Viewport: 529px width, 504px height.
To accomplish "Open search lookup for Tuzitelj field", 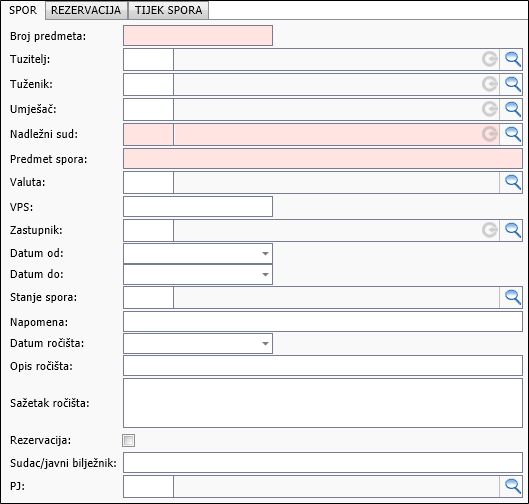I will point(512,59).
